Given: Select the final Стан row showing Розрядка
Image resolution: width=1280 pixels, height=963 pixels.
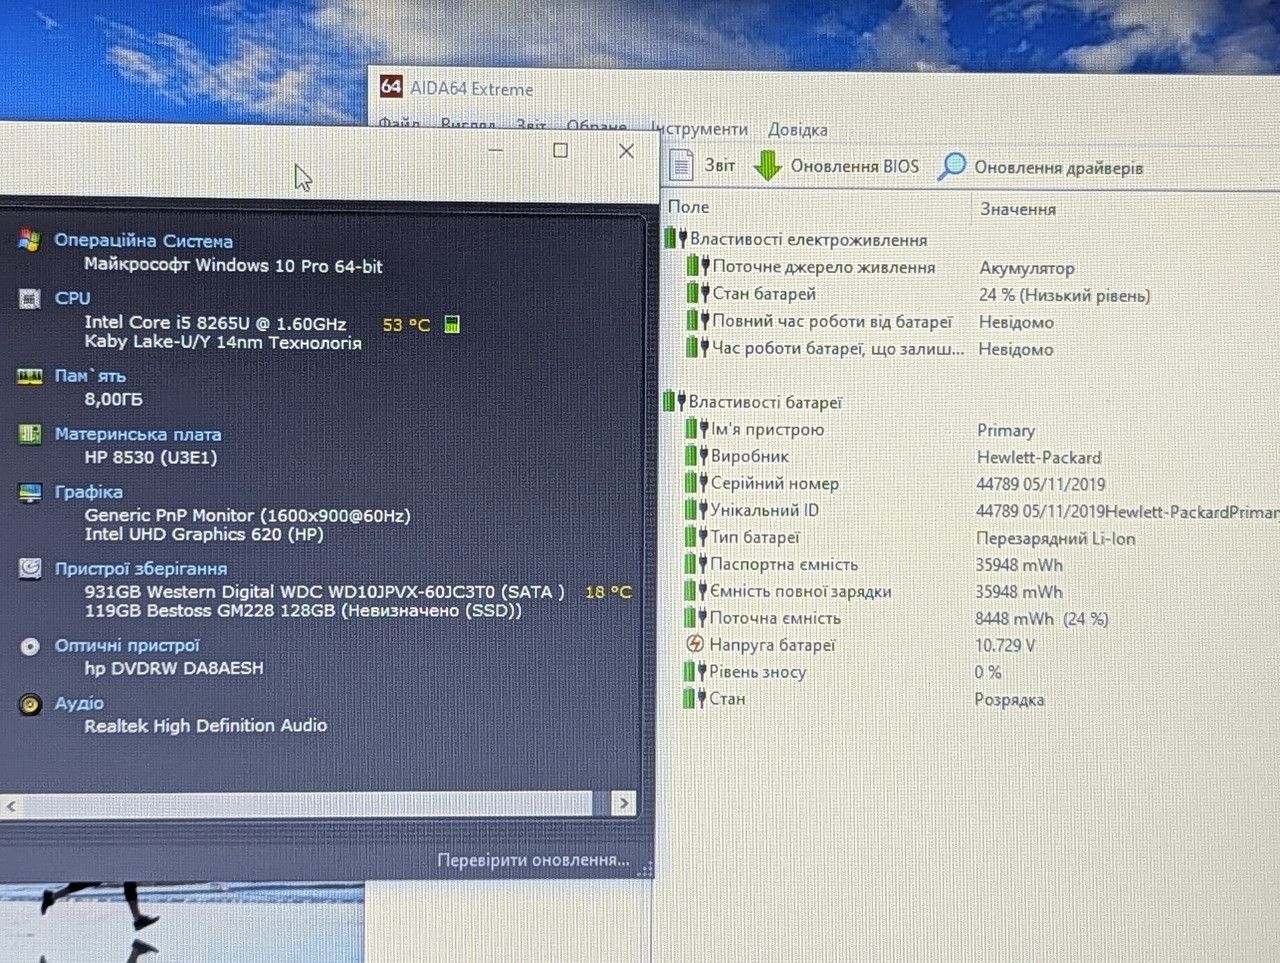Looking at the screenshot, I should coord(864,699).
